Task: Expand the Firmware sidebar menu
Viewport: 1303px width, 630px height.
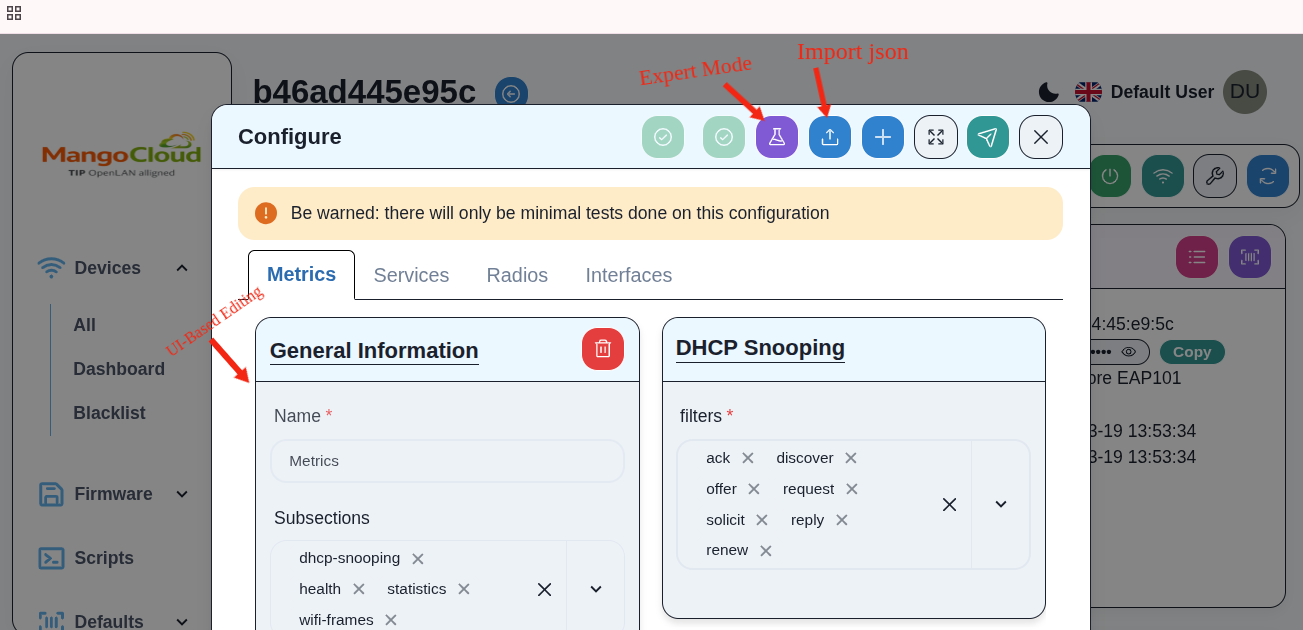Action: (x=182, y=494)
